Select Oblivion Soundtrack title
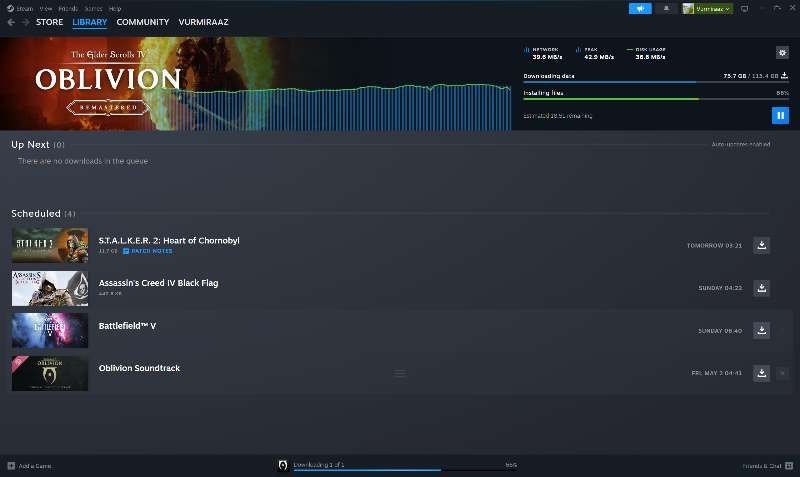Image resolution: width=800 pixels, height=477 pixels. point(139,368)
